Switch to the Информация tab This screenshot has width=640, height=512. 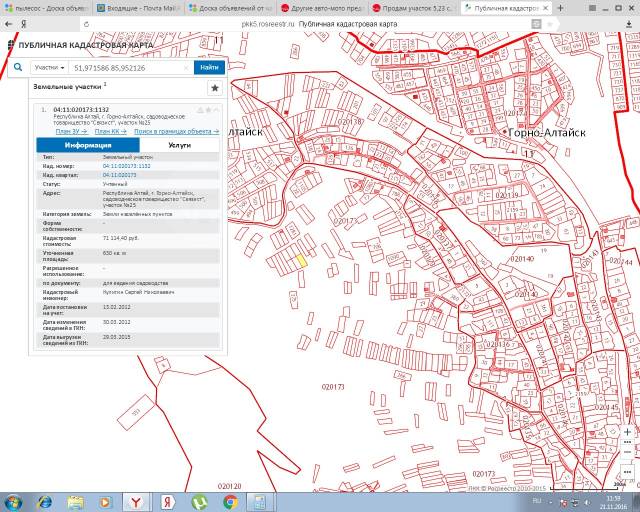tap(88, 145)
